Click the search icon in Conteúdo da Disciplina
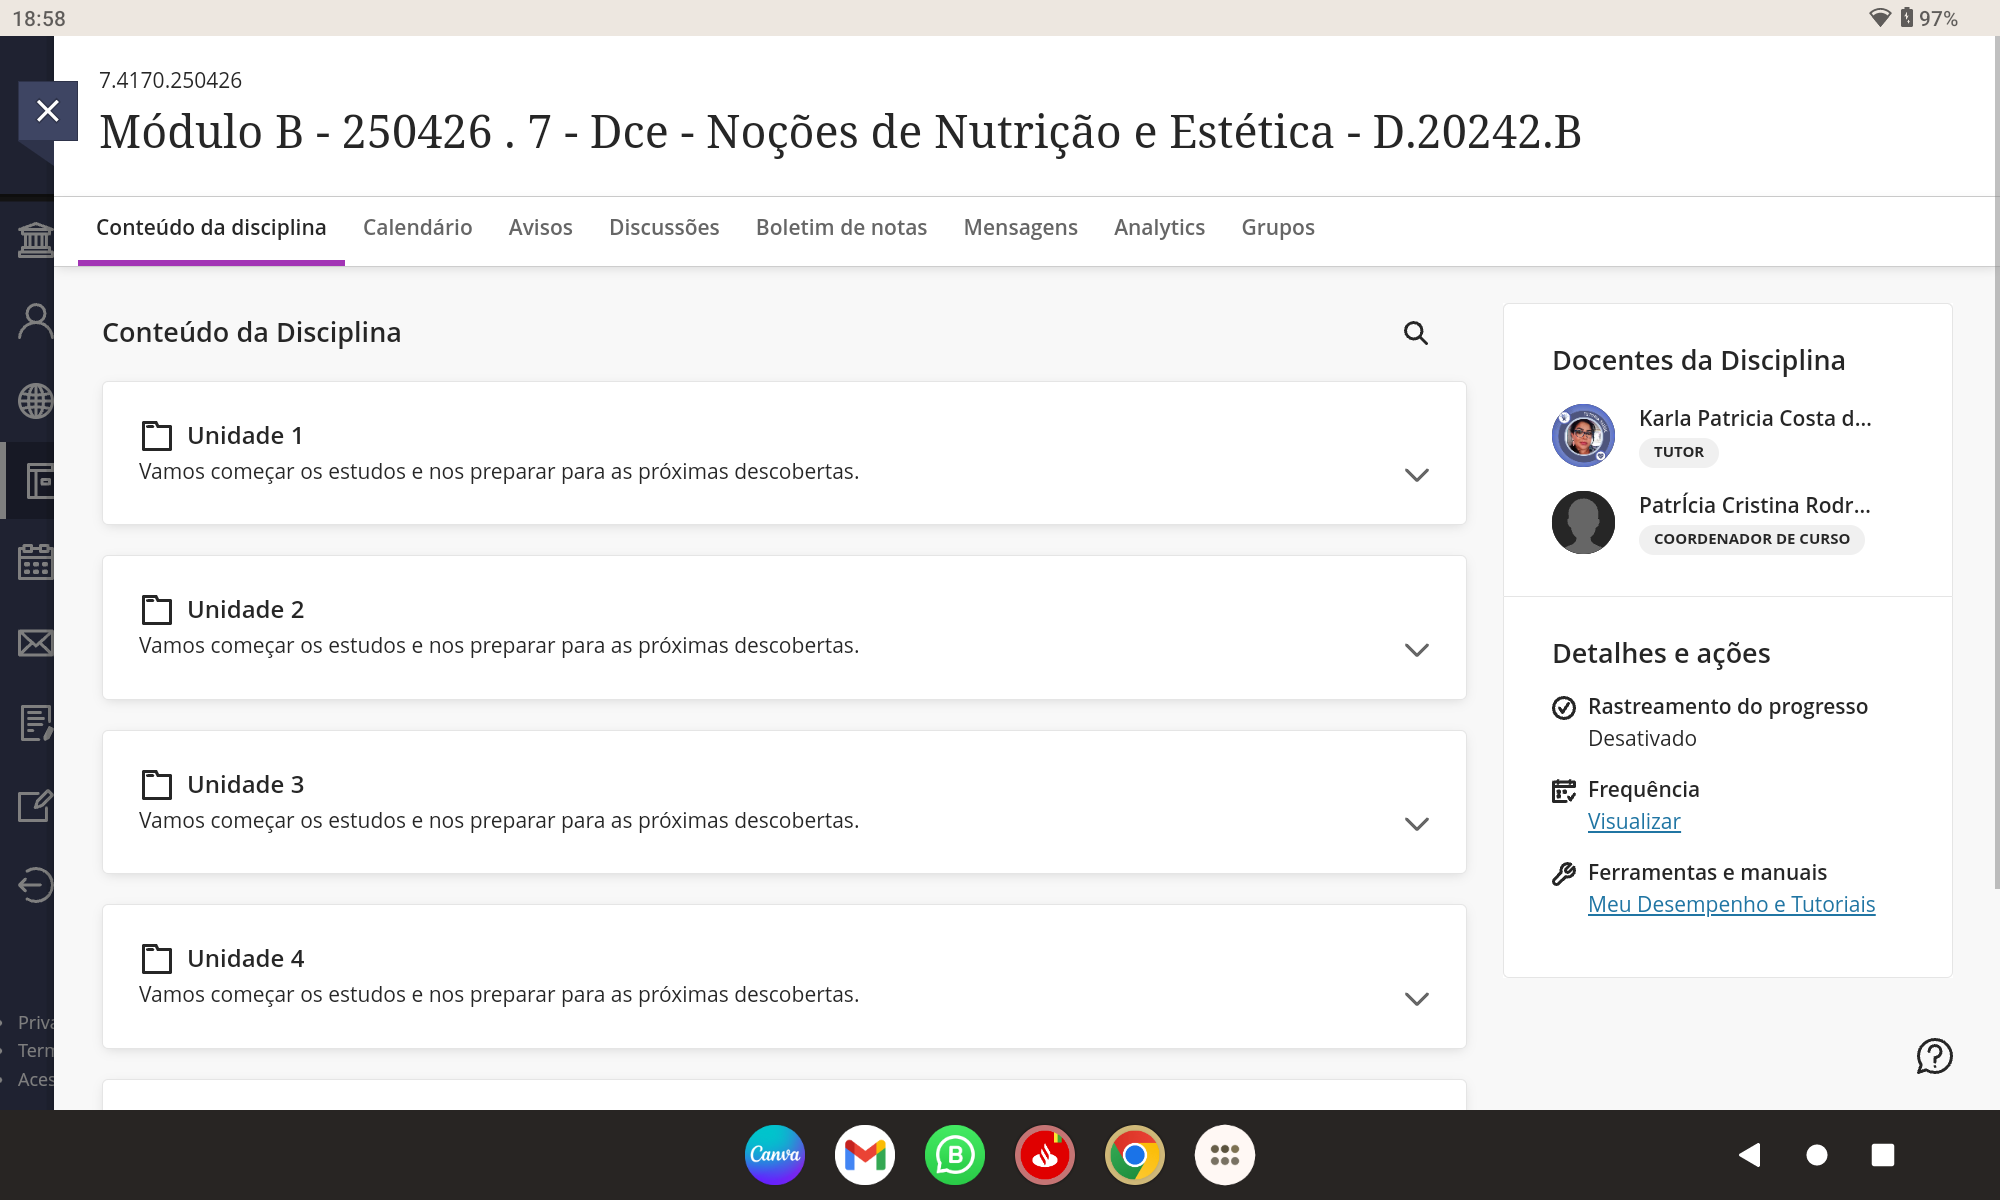 (x=1415, y=333)
